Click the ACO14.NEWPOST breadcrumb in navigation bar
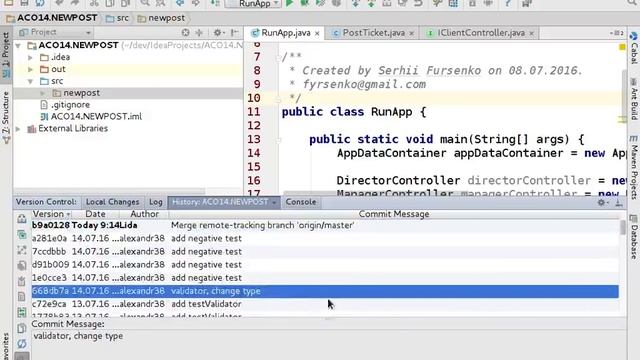The width and height of the screenshot is (640, 360). (x=52, y=18)
